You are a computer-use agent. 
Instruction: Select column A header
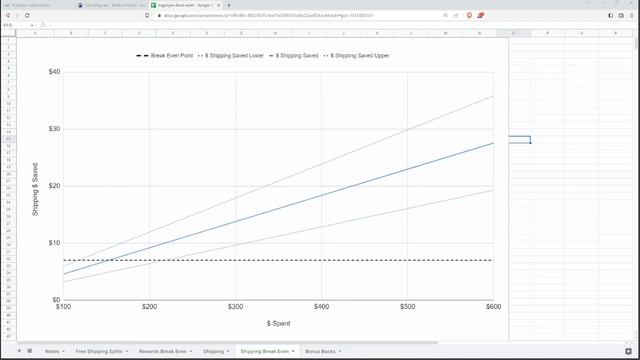[35, 33]
